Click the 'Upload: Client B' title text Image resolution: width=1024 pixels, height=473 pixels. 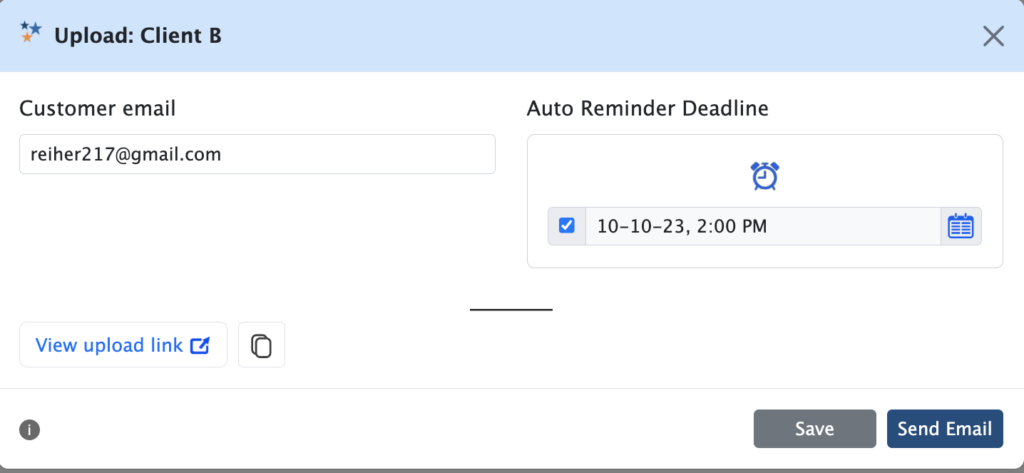(138, 37)
